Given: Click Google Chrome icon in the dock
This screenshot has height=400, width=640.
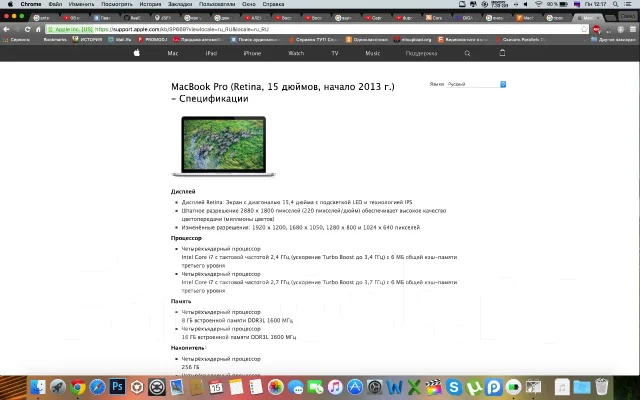Looking at the screenshot, I should point(78,387).
